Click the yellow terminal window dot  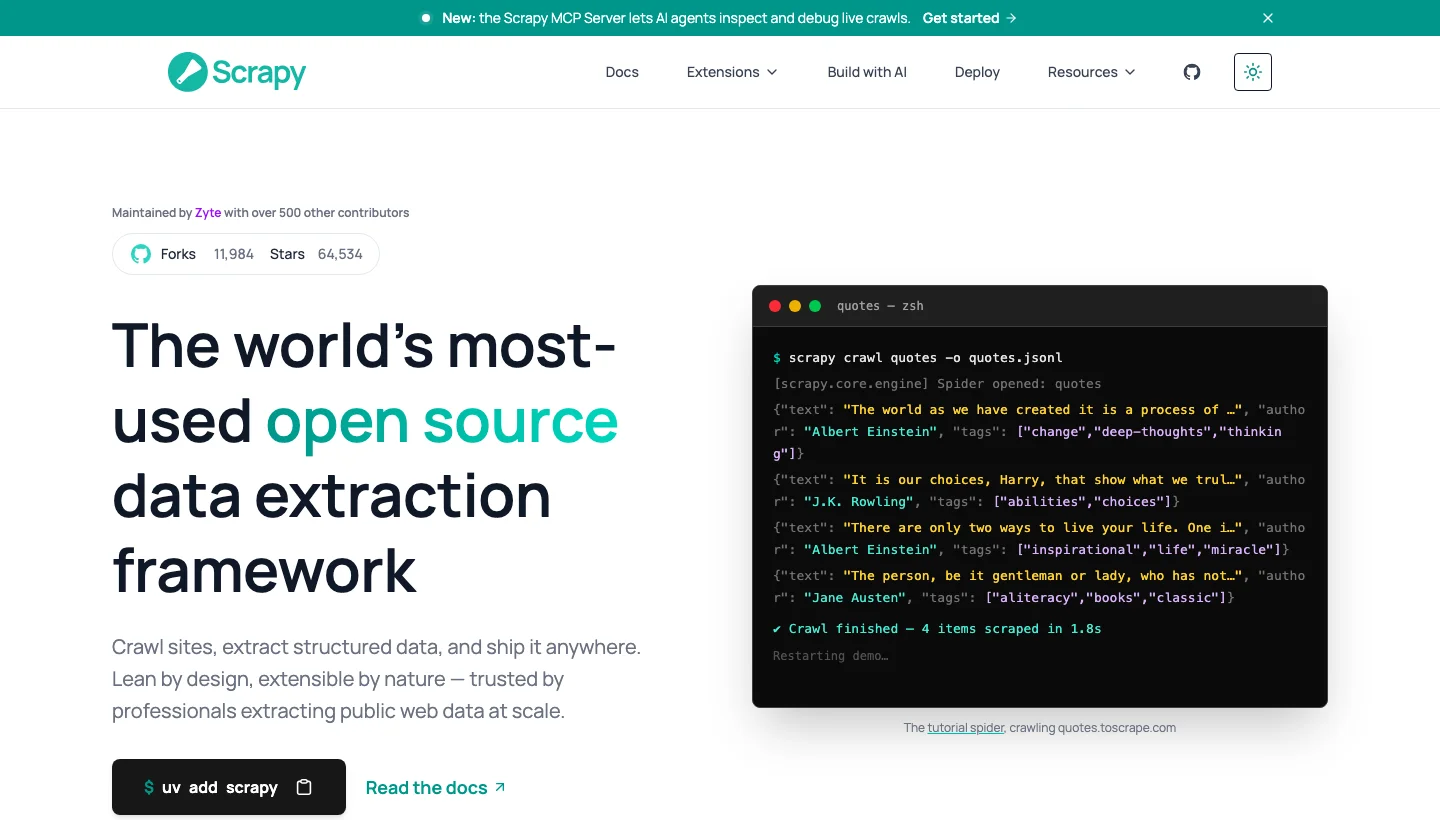[795, 306]
